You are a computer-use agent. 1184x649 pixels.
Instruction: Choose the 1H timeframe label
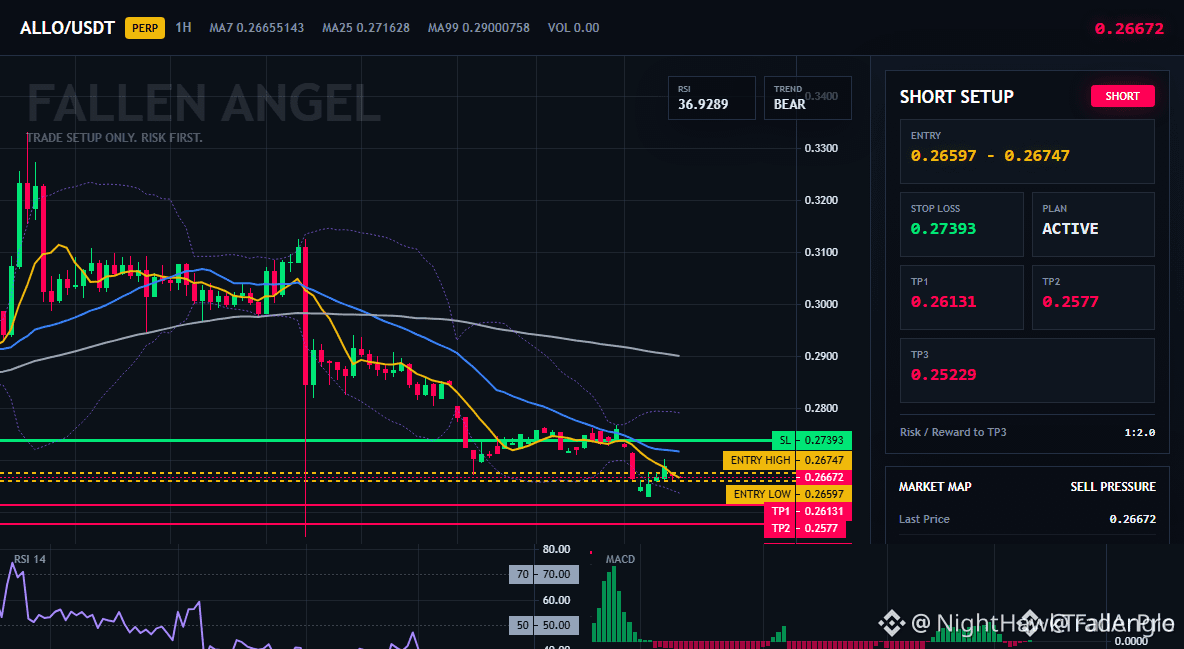pyautogui.click(x=183, y=27)
